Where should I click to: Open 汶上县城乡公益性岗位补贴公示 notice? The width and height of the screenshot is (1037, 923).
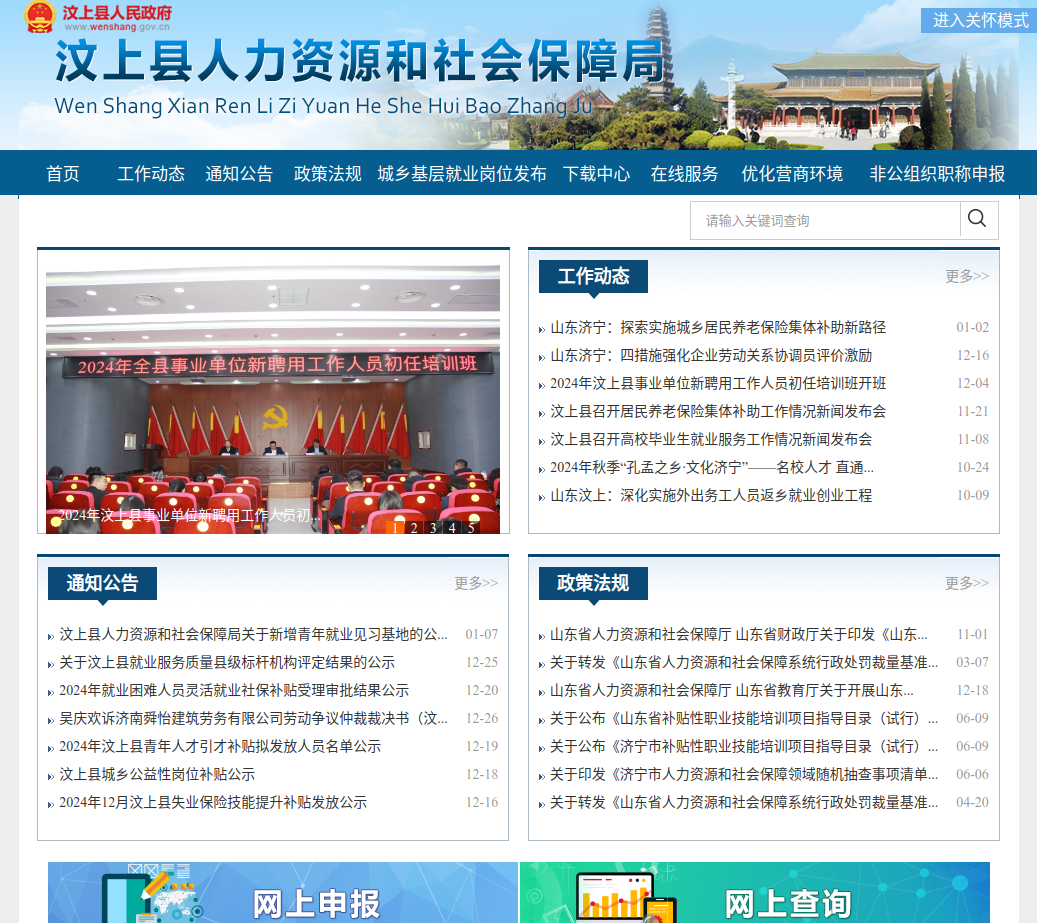[x=157, y=774]
